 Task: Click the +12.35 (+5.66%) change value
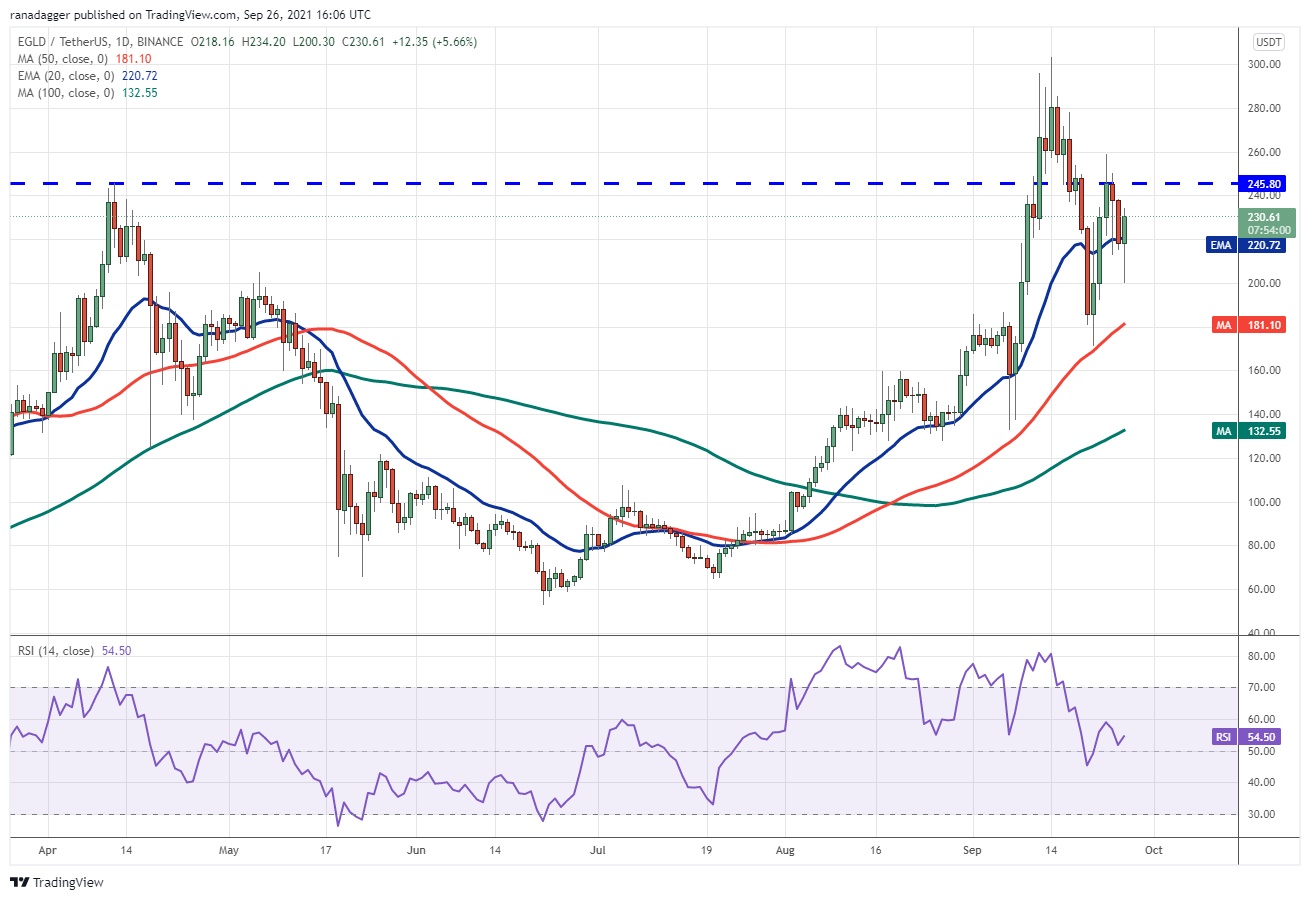[x=436, y=42]
